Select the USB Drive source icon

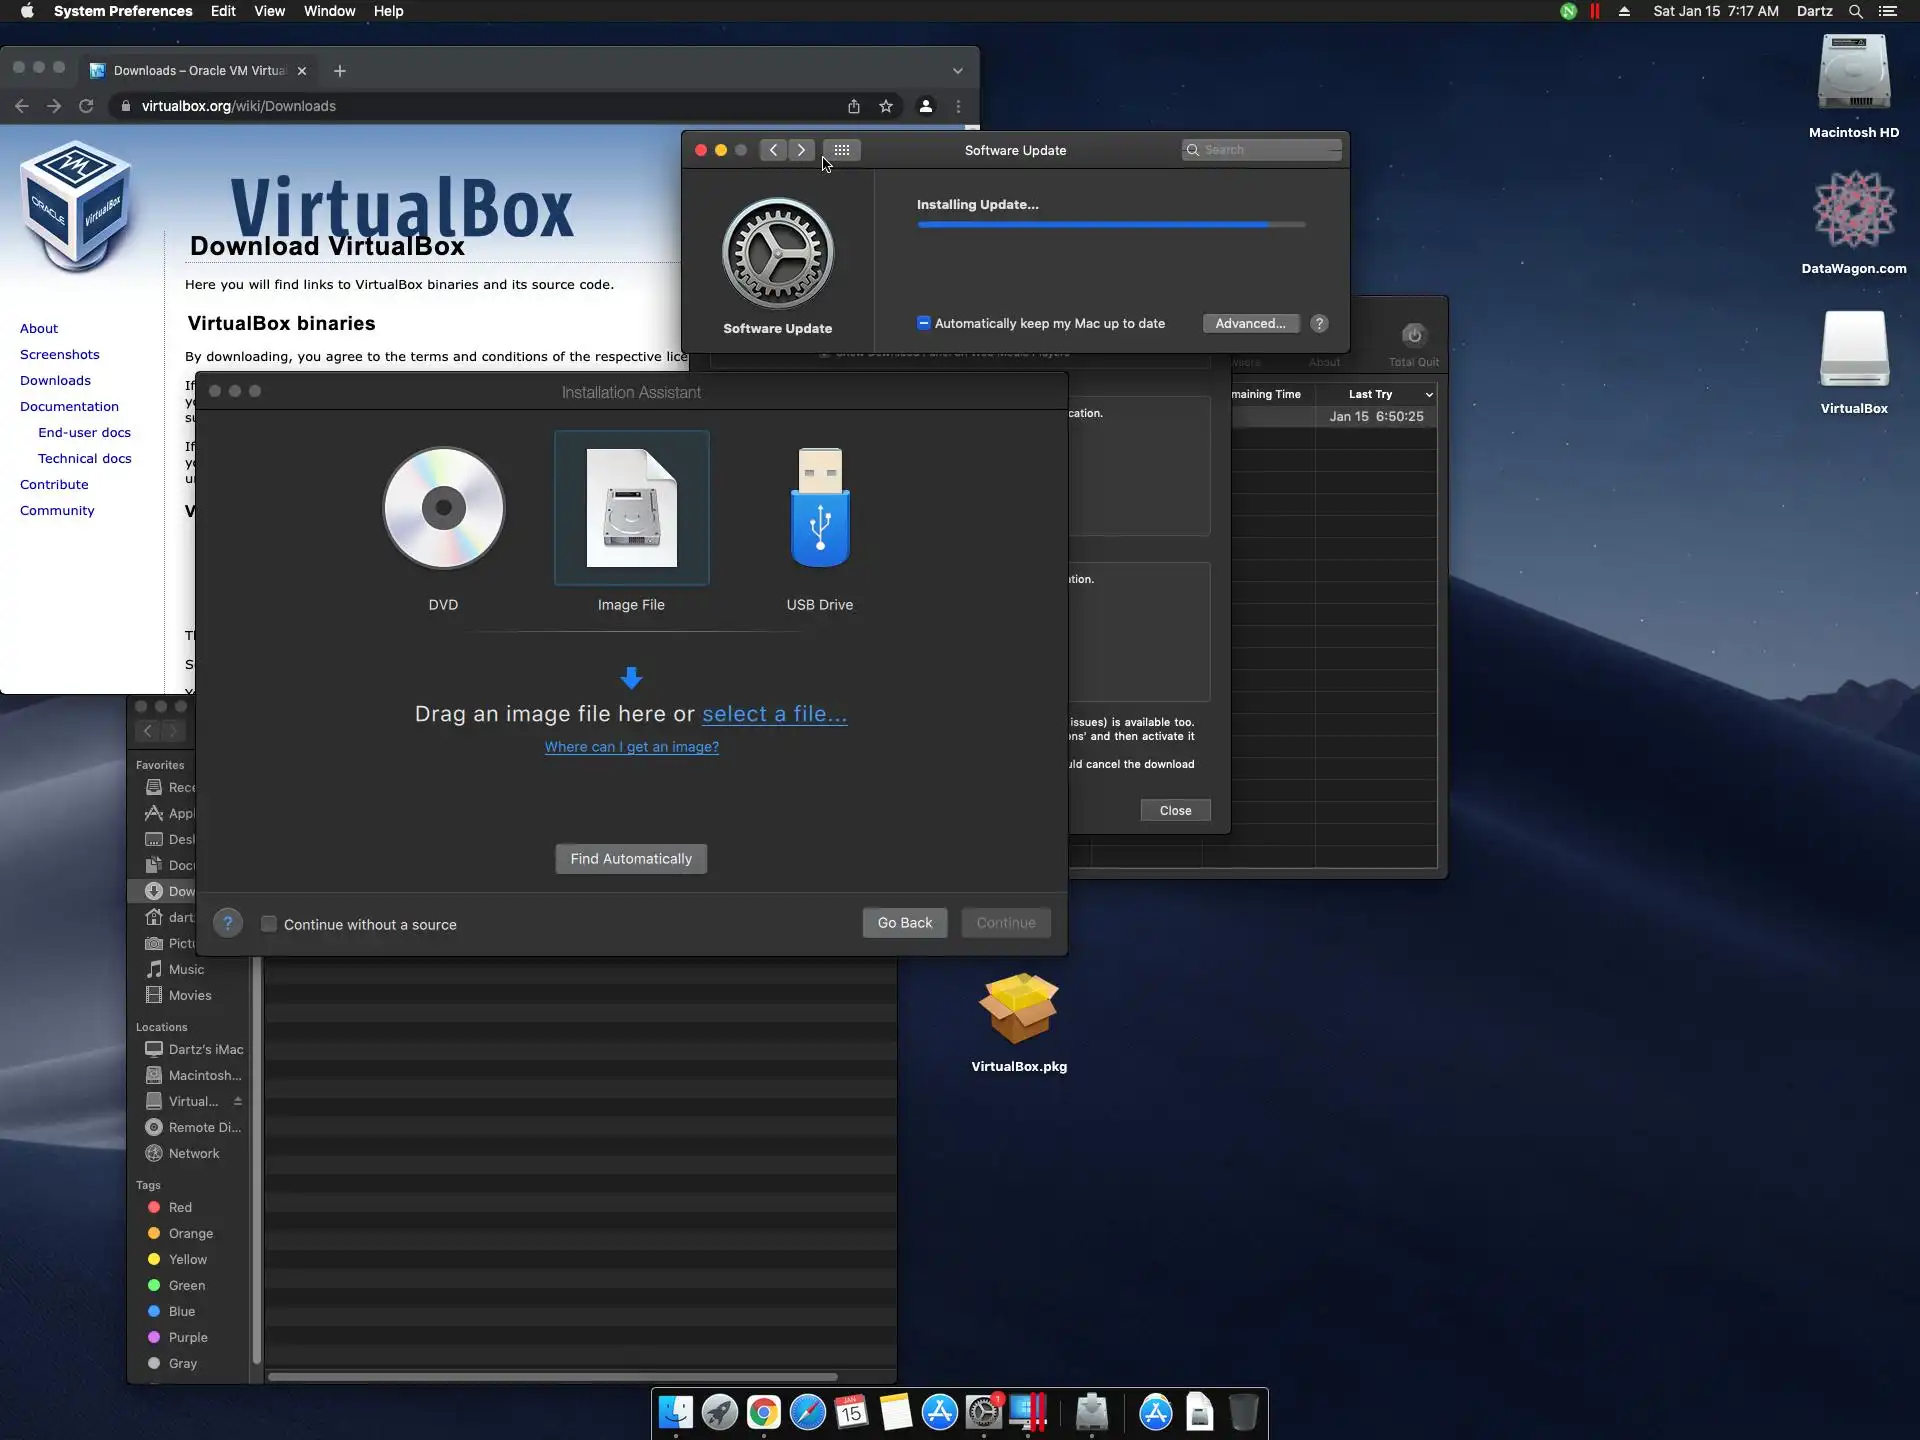[819, 508]
